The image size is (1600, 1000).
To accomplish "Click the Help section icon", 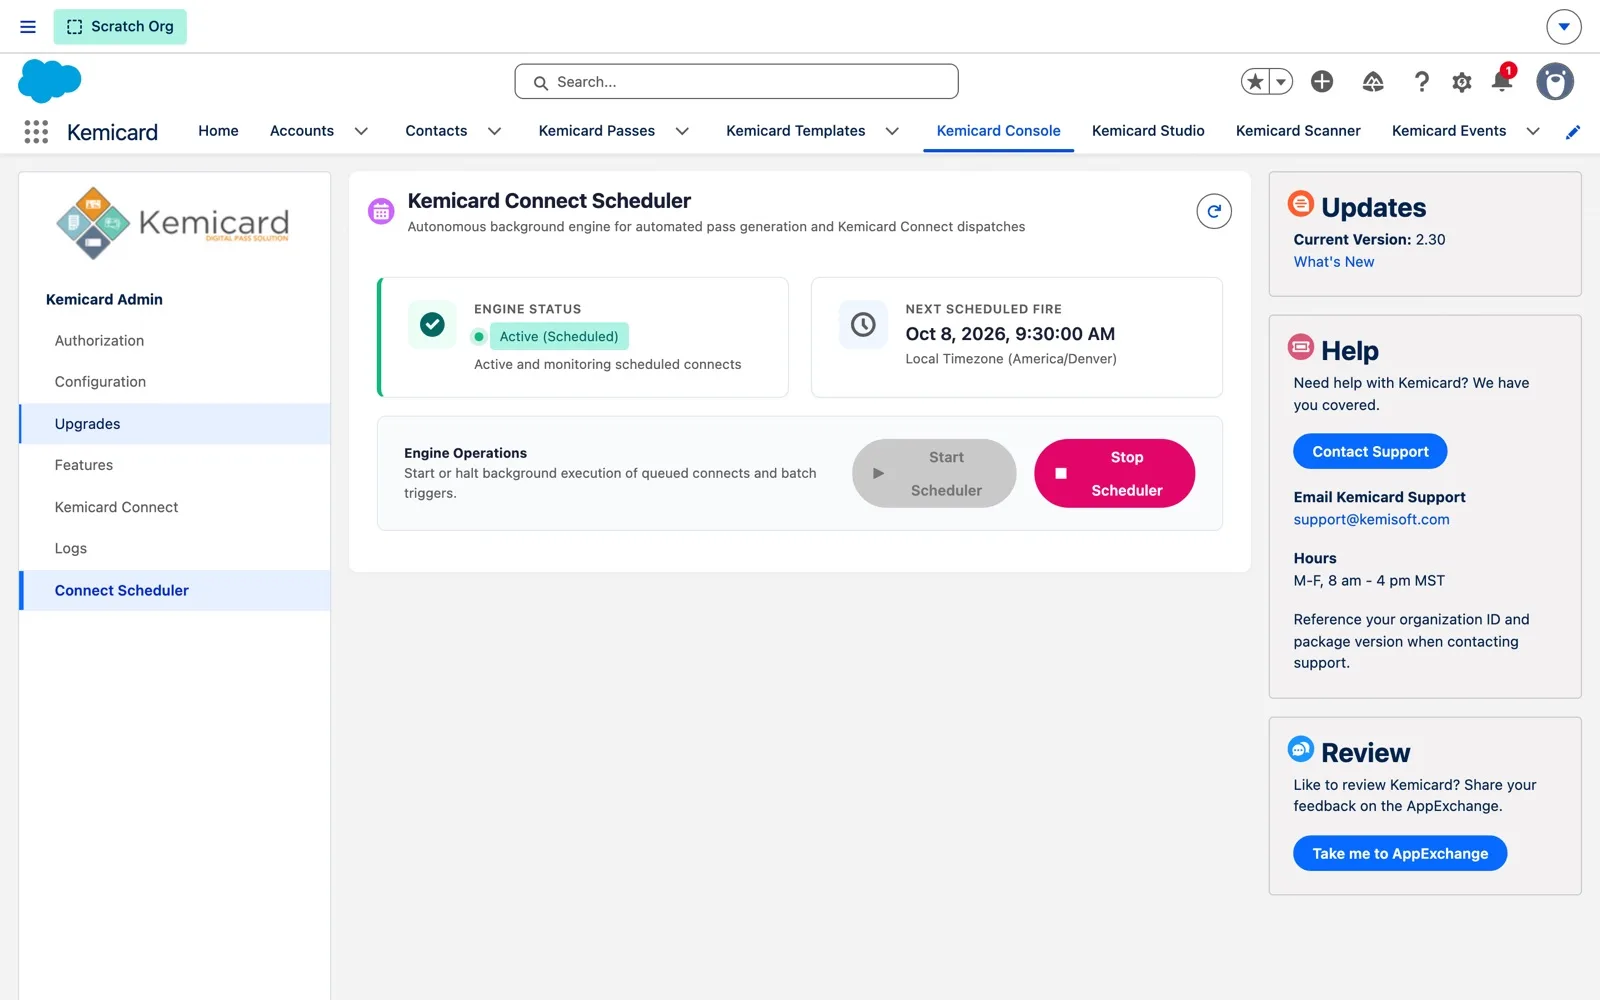I will 1301,347.
